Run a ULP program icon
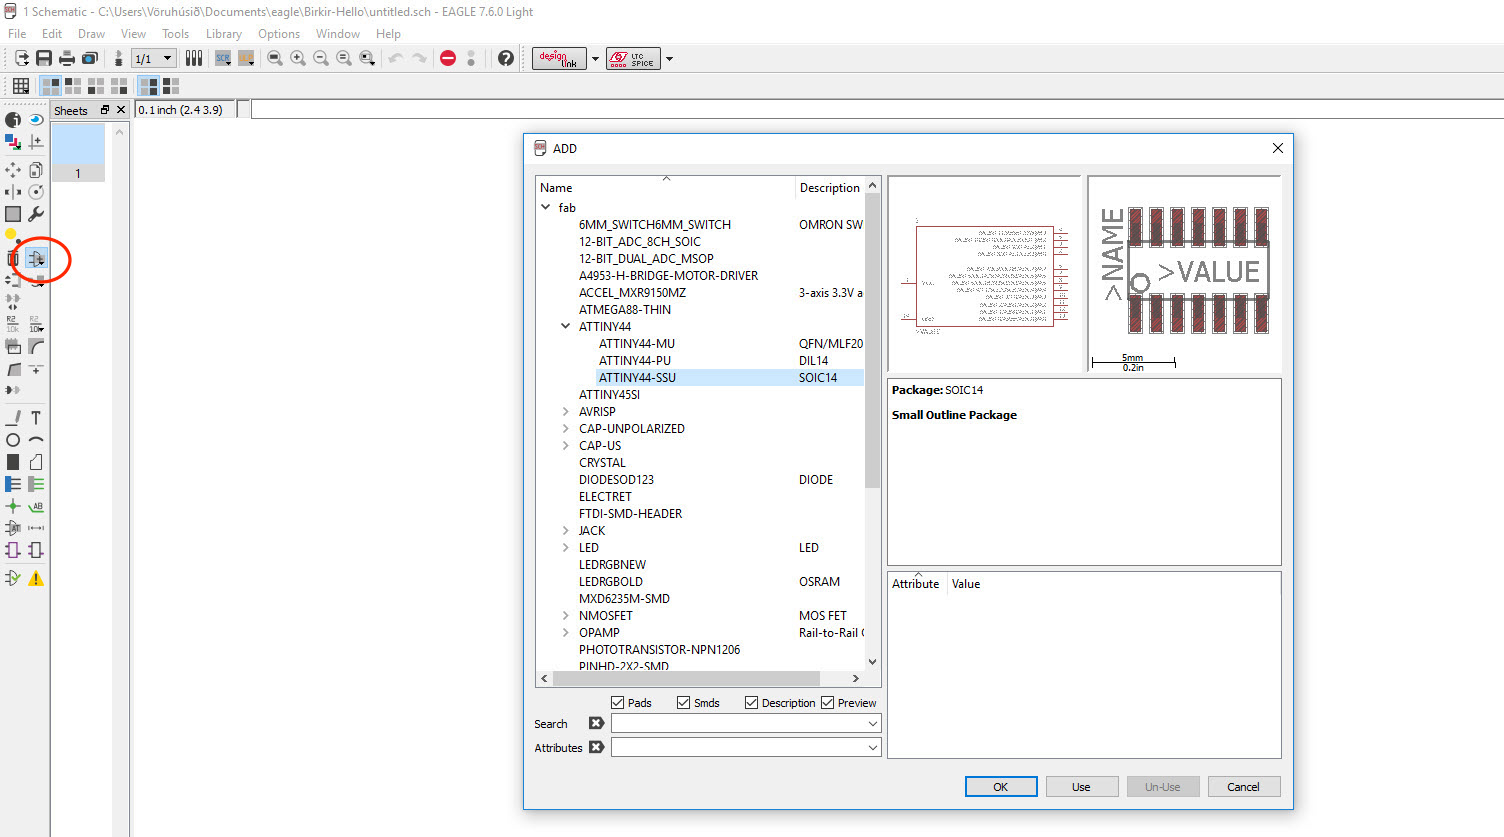 246,58
